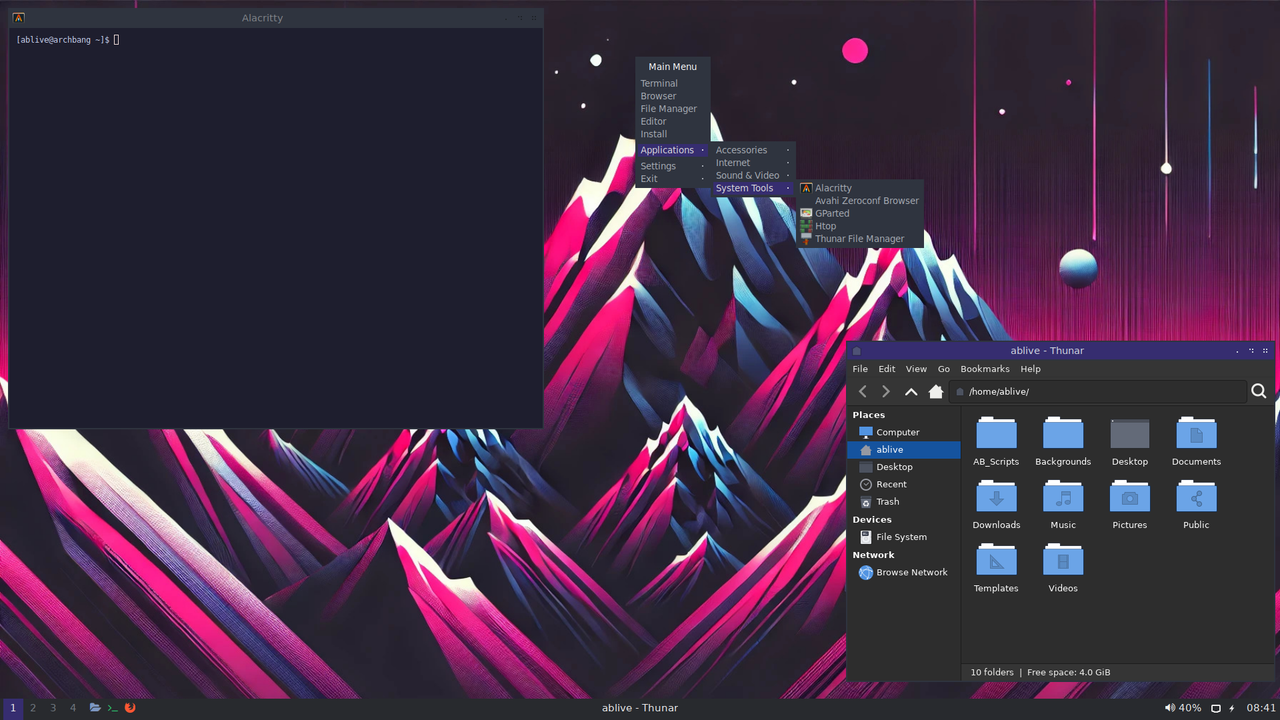This screenshot has height=720, width=1280.
Task: Open Desktop from Thunar sidebar
Action: coord(903,467)
